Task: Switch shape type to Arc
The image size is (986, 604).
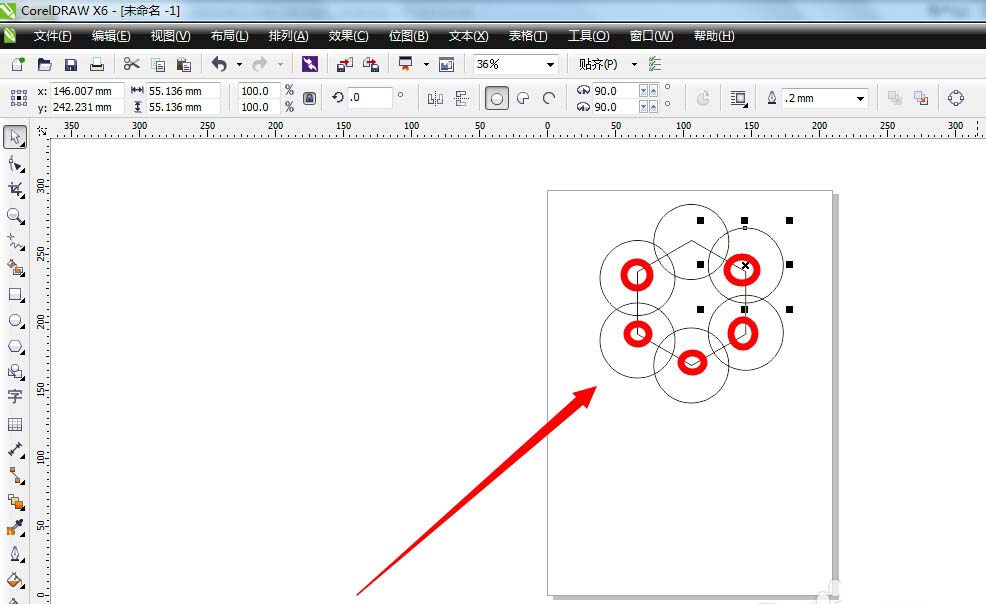Action: (548, 98)
